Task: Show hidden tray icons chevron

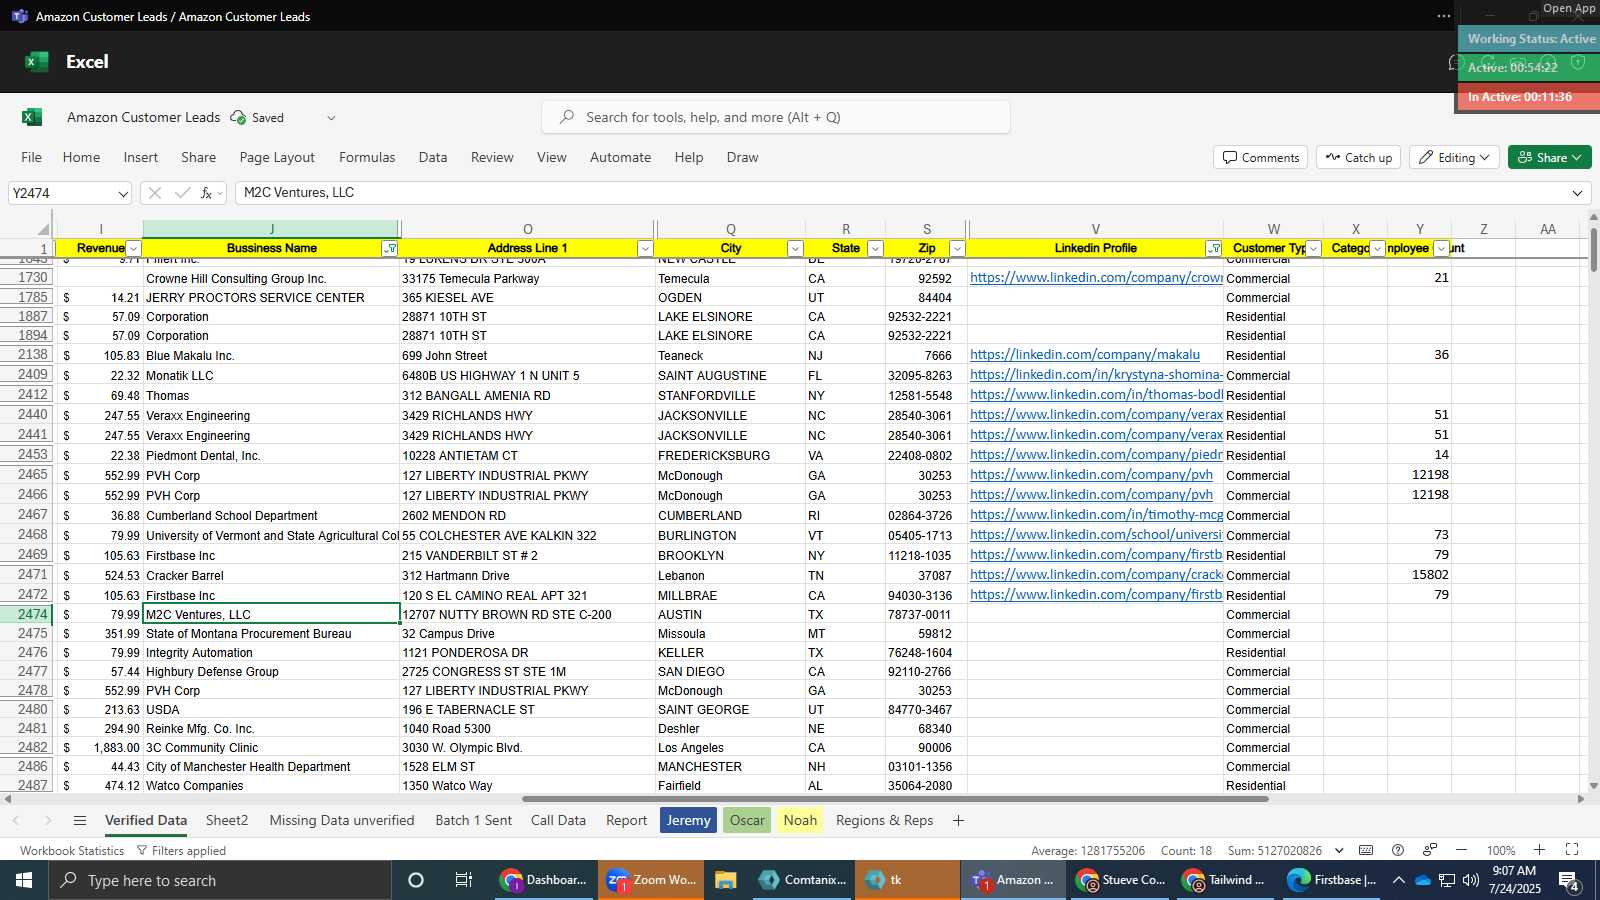Action: pos(1398,880)
